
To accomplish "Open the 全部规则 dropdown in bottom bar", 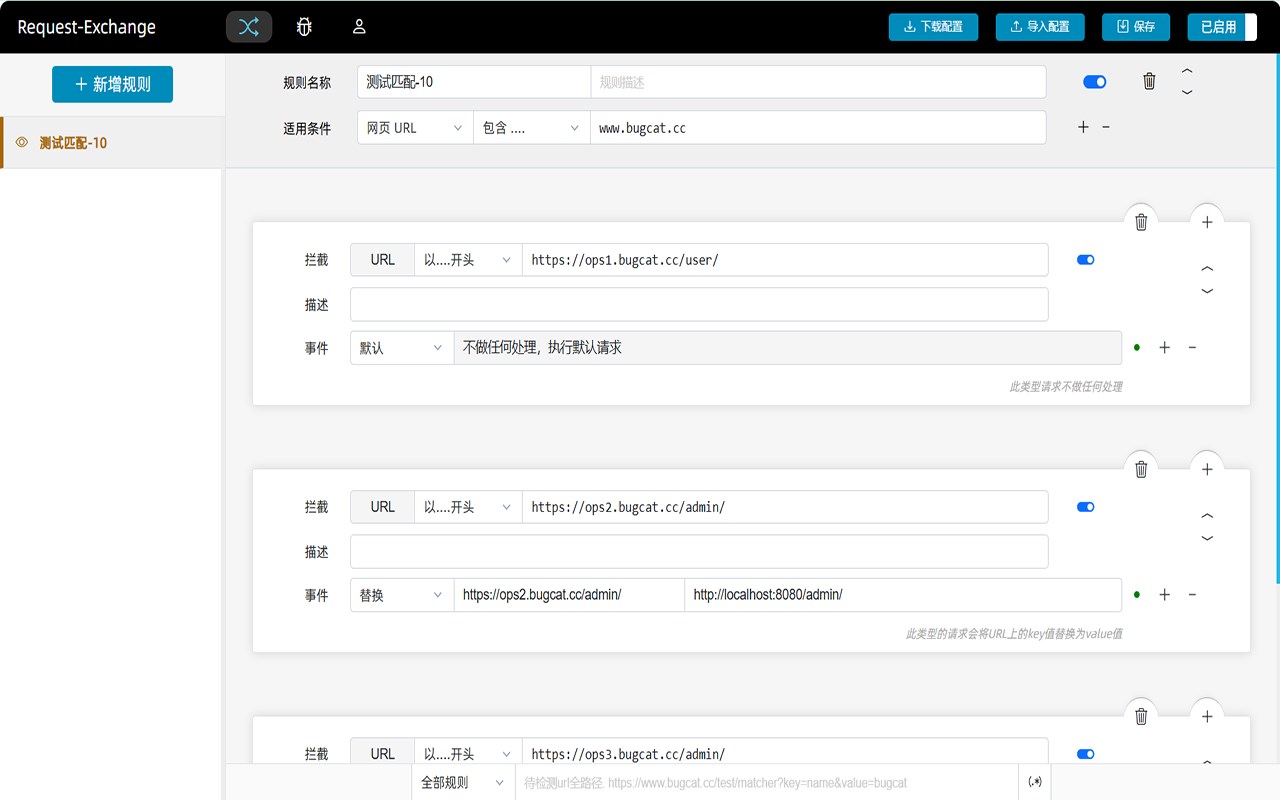I will (464, 782).
